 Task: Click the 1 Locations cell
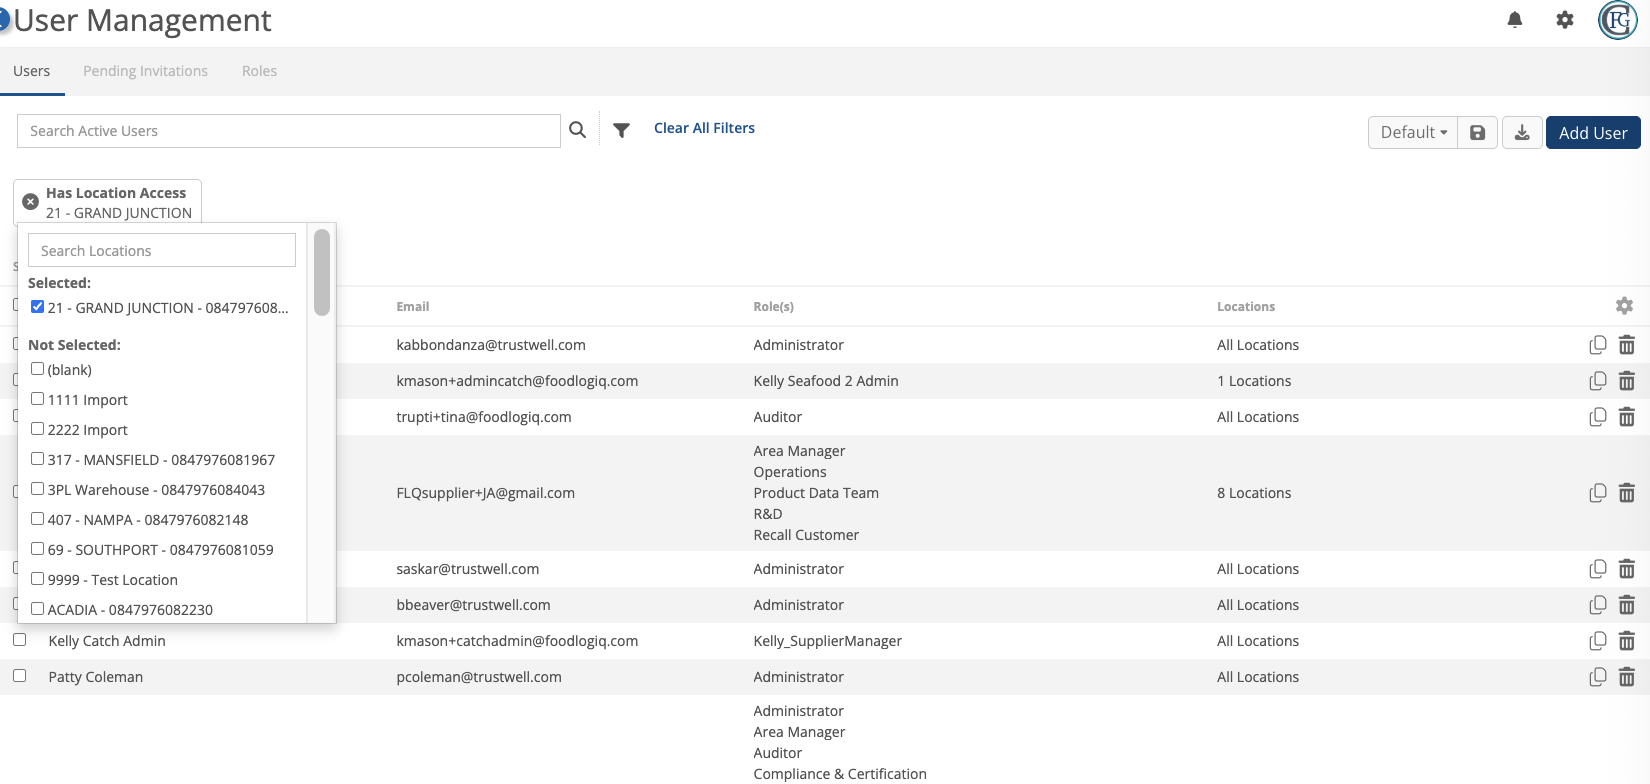(x=1254, y=381)
